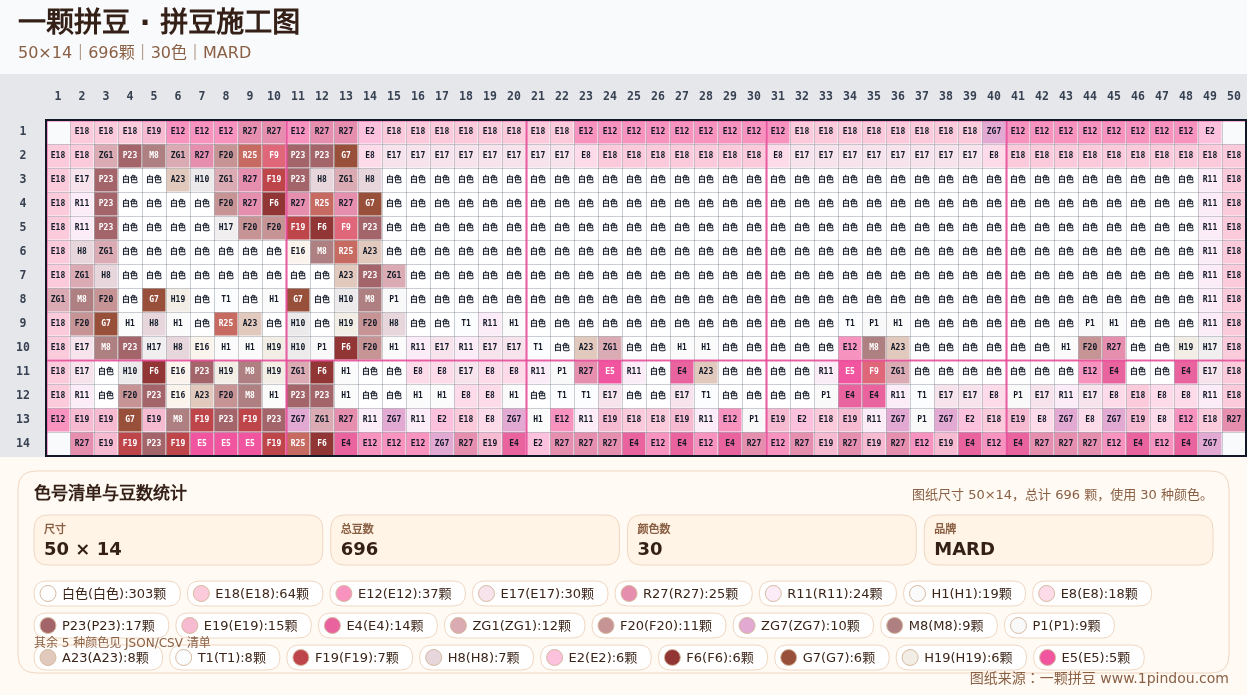Click row header 7
The image size is (1247, 695).
(23, 275)
